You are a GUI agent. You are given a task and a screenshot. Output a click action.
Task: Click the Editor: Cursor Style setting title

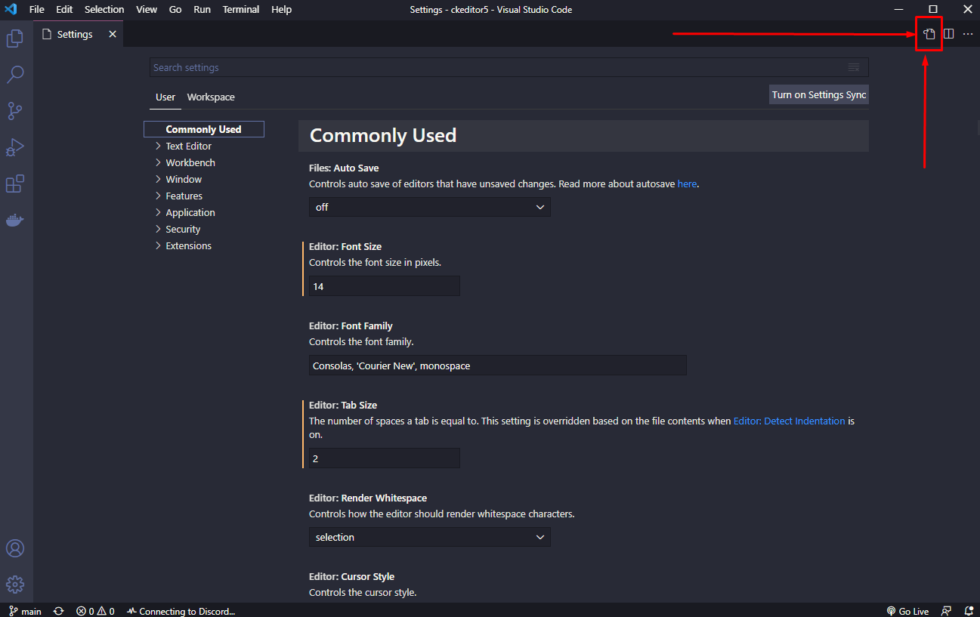[x=351, y=576]
